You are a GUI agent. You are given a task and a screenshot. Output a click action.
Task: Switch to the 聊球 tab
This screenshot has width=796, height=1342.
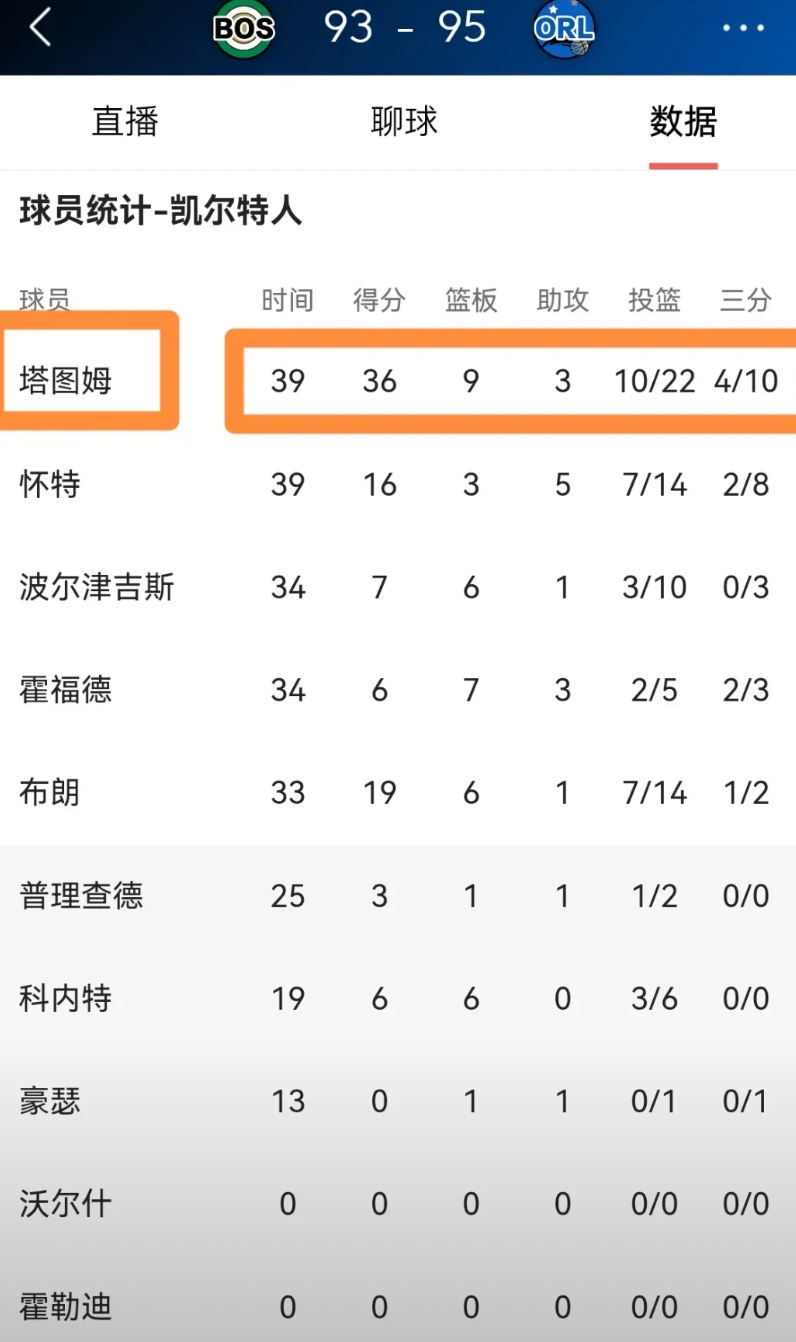404,122
